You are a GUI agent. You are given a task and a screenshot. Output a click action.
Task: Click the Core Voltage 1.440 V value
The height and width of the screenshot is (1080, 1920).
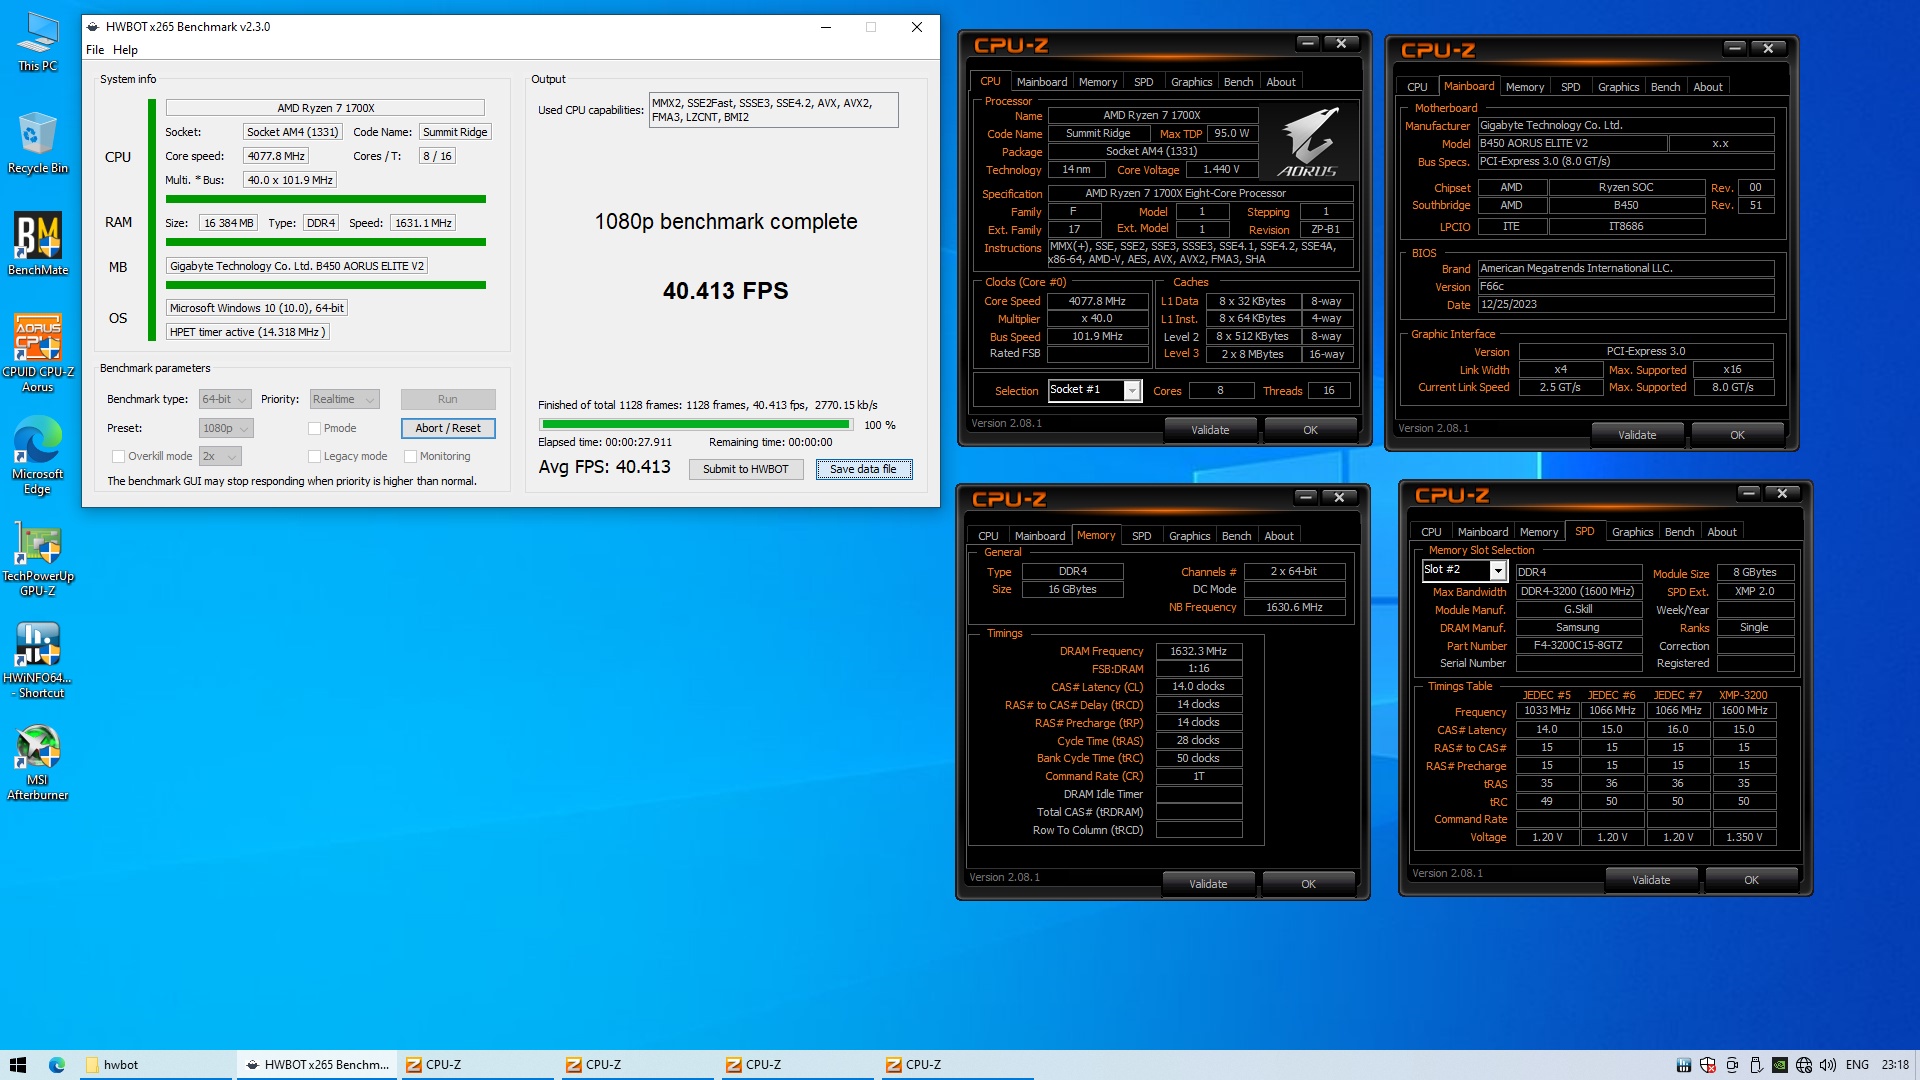tap(1221, 170)
